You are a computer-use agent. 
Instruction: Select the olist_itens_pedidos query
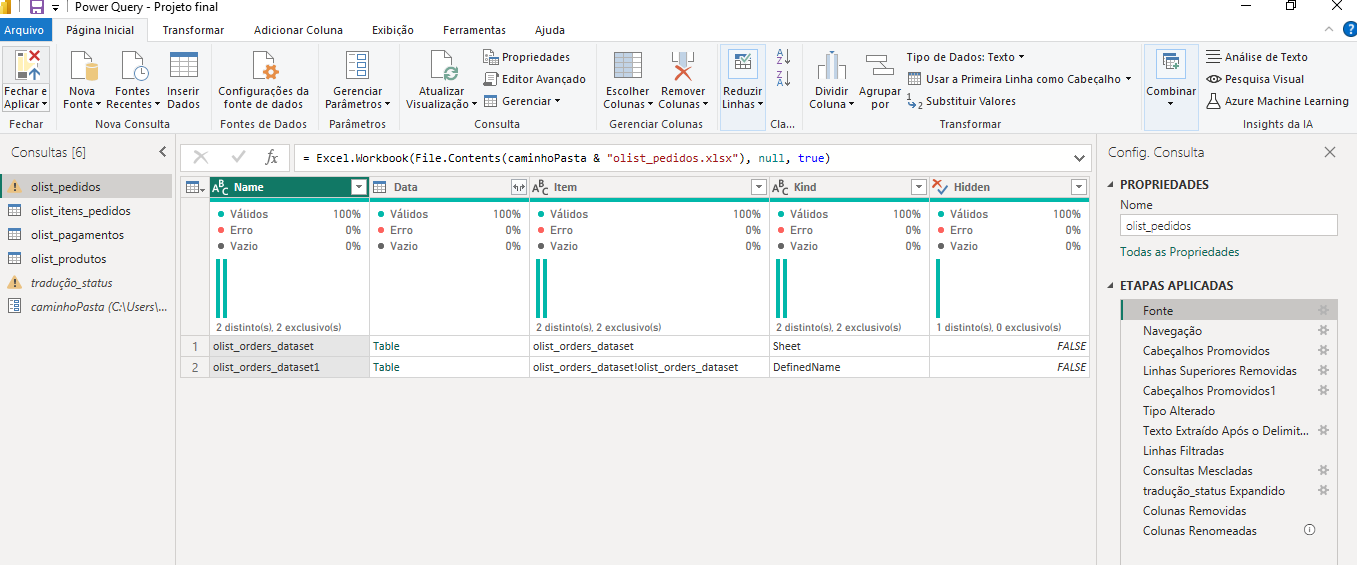[86, 211]
